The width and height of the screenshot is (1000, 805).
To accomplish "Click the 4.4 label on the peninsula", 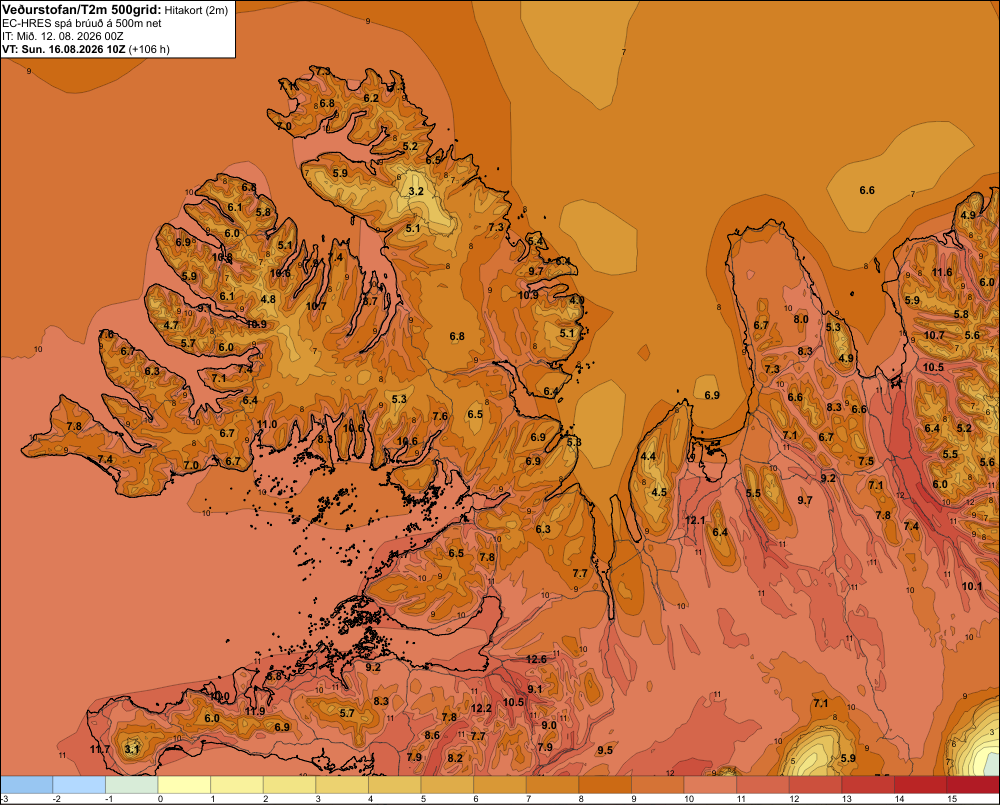I will (648, 456).
